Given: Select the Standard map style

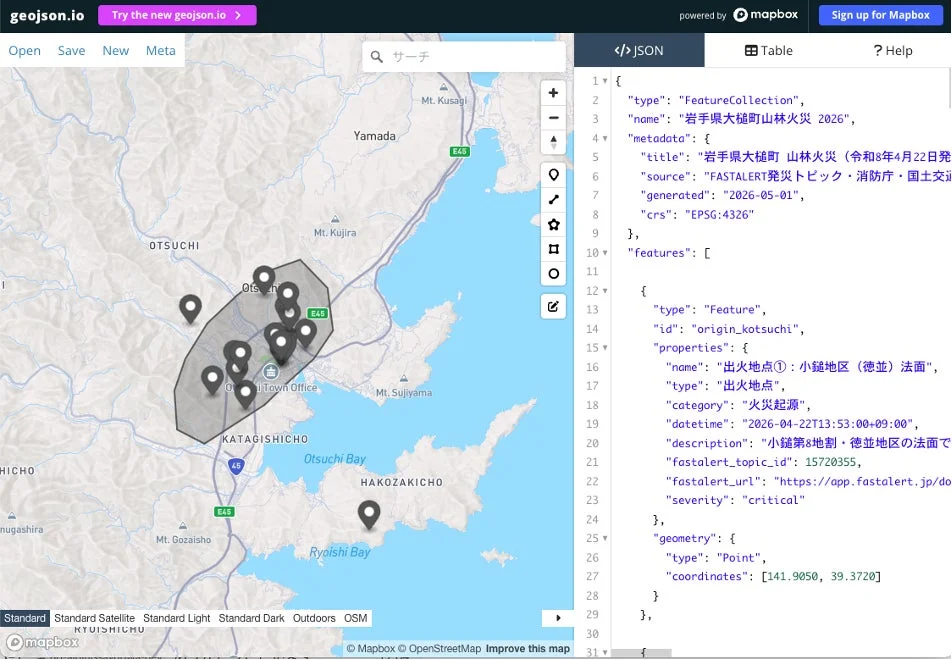Looking at the screenshot, I should click(25, 618).
